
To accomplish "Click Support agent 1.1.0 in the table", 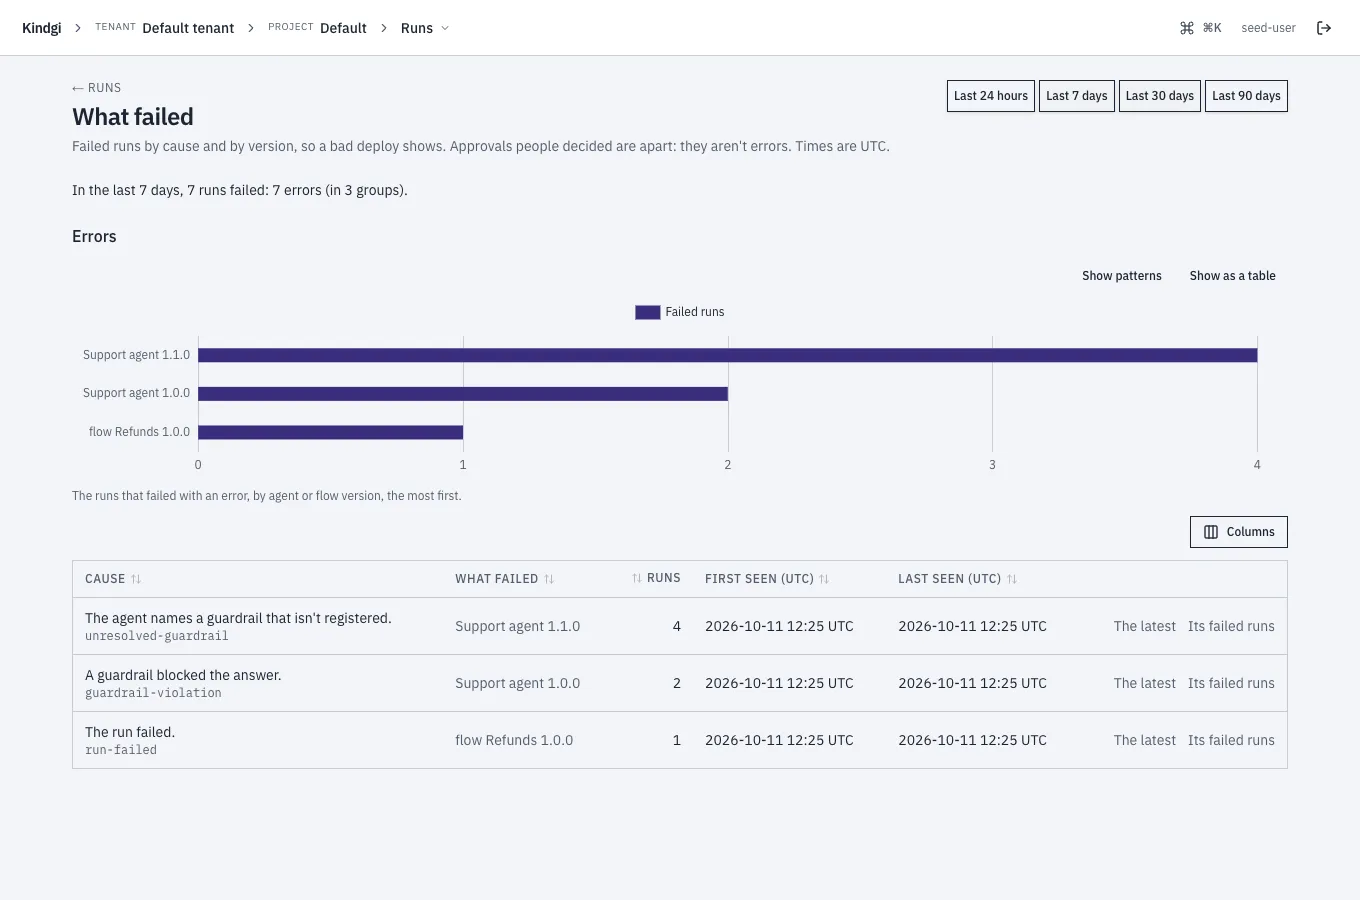I will pyautogui.click(x=517, y=626).
